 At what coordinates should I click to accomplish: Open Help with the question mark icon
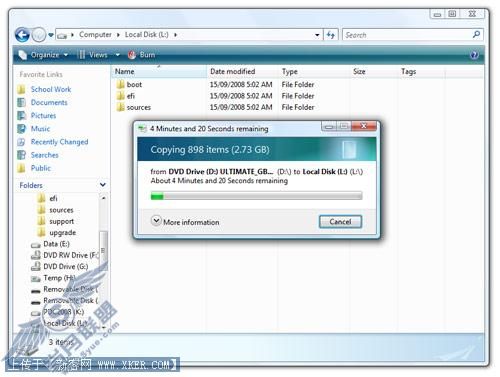coord(474,55)
